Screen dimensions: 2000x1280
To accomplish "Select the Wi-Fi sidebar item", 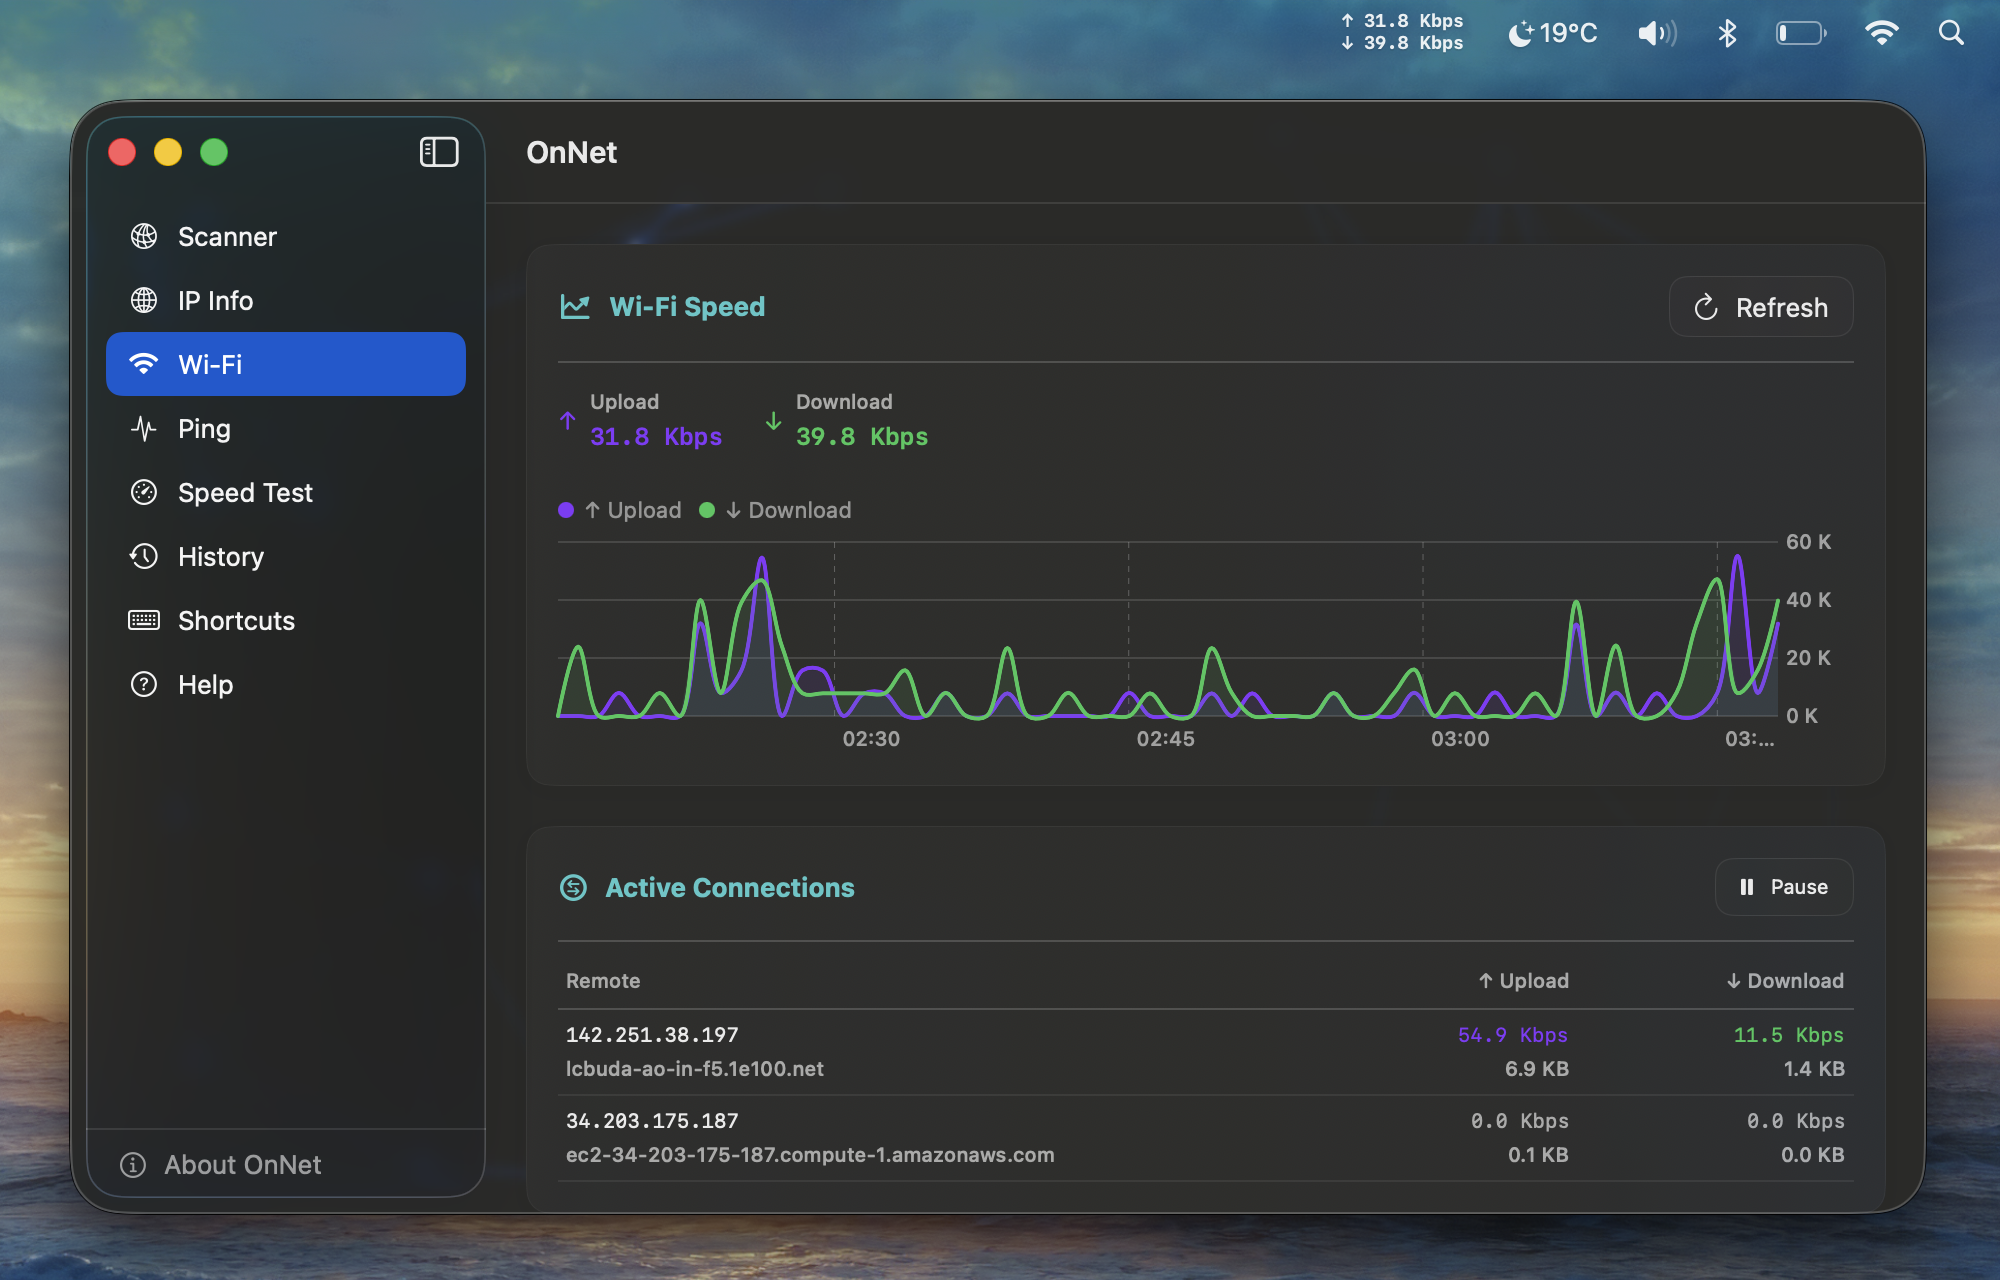I will tap(286, 364).
